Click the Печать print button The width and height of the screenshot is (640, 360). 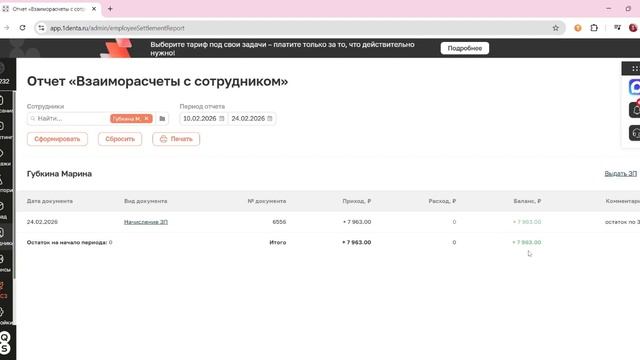176,139
